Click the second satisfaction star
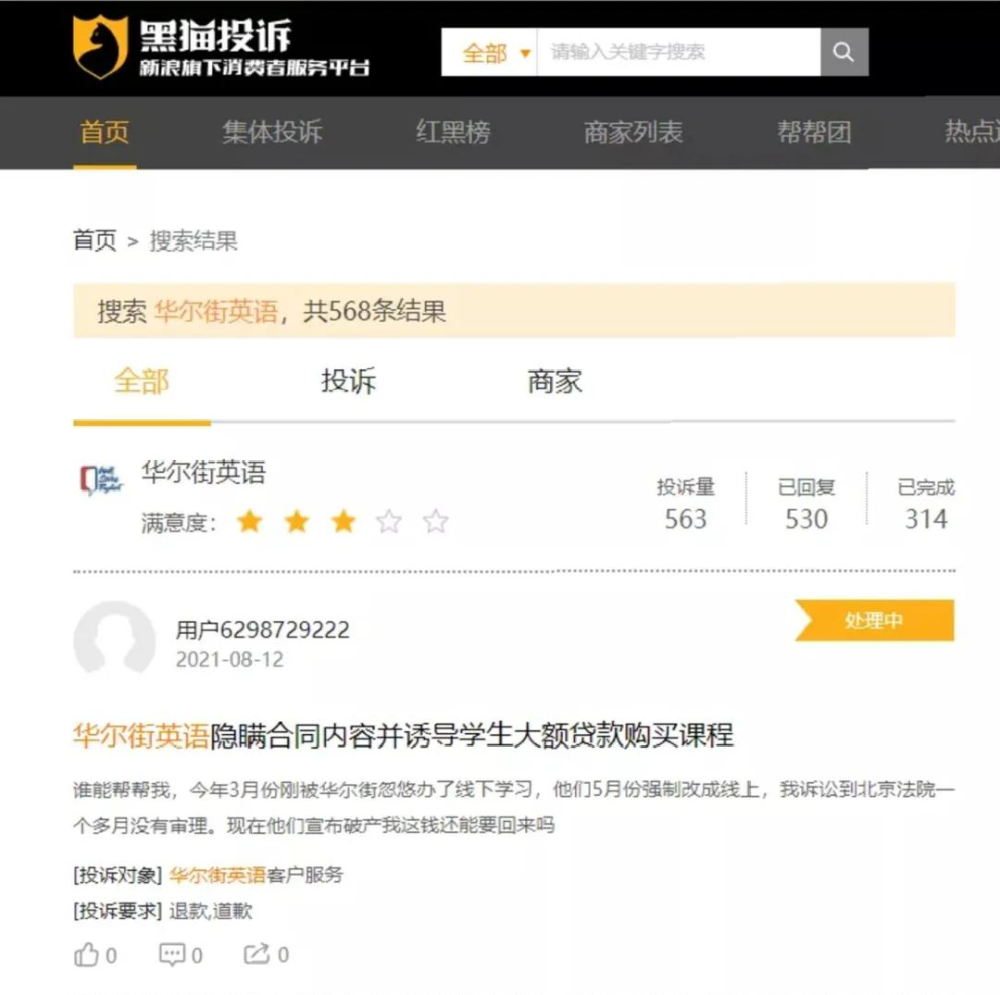This screenshot has height=995, width=1000. pyautogui.click(x=297, y=522)
